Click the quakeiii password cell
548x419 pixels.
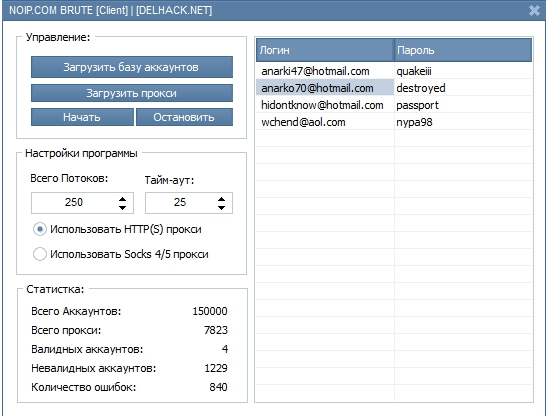pos(463,71)
